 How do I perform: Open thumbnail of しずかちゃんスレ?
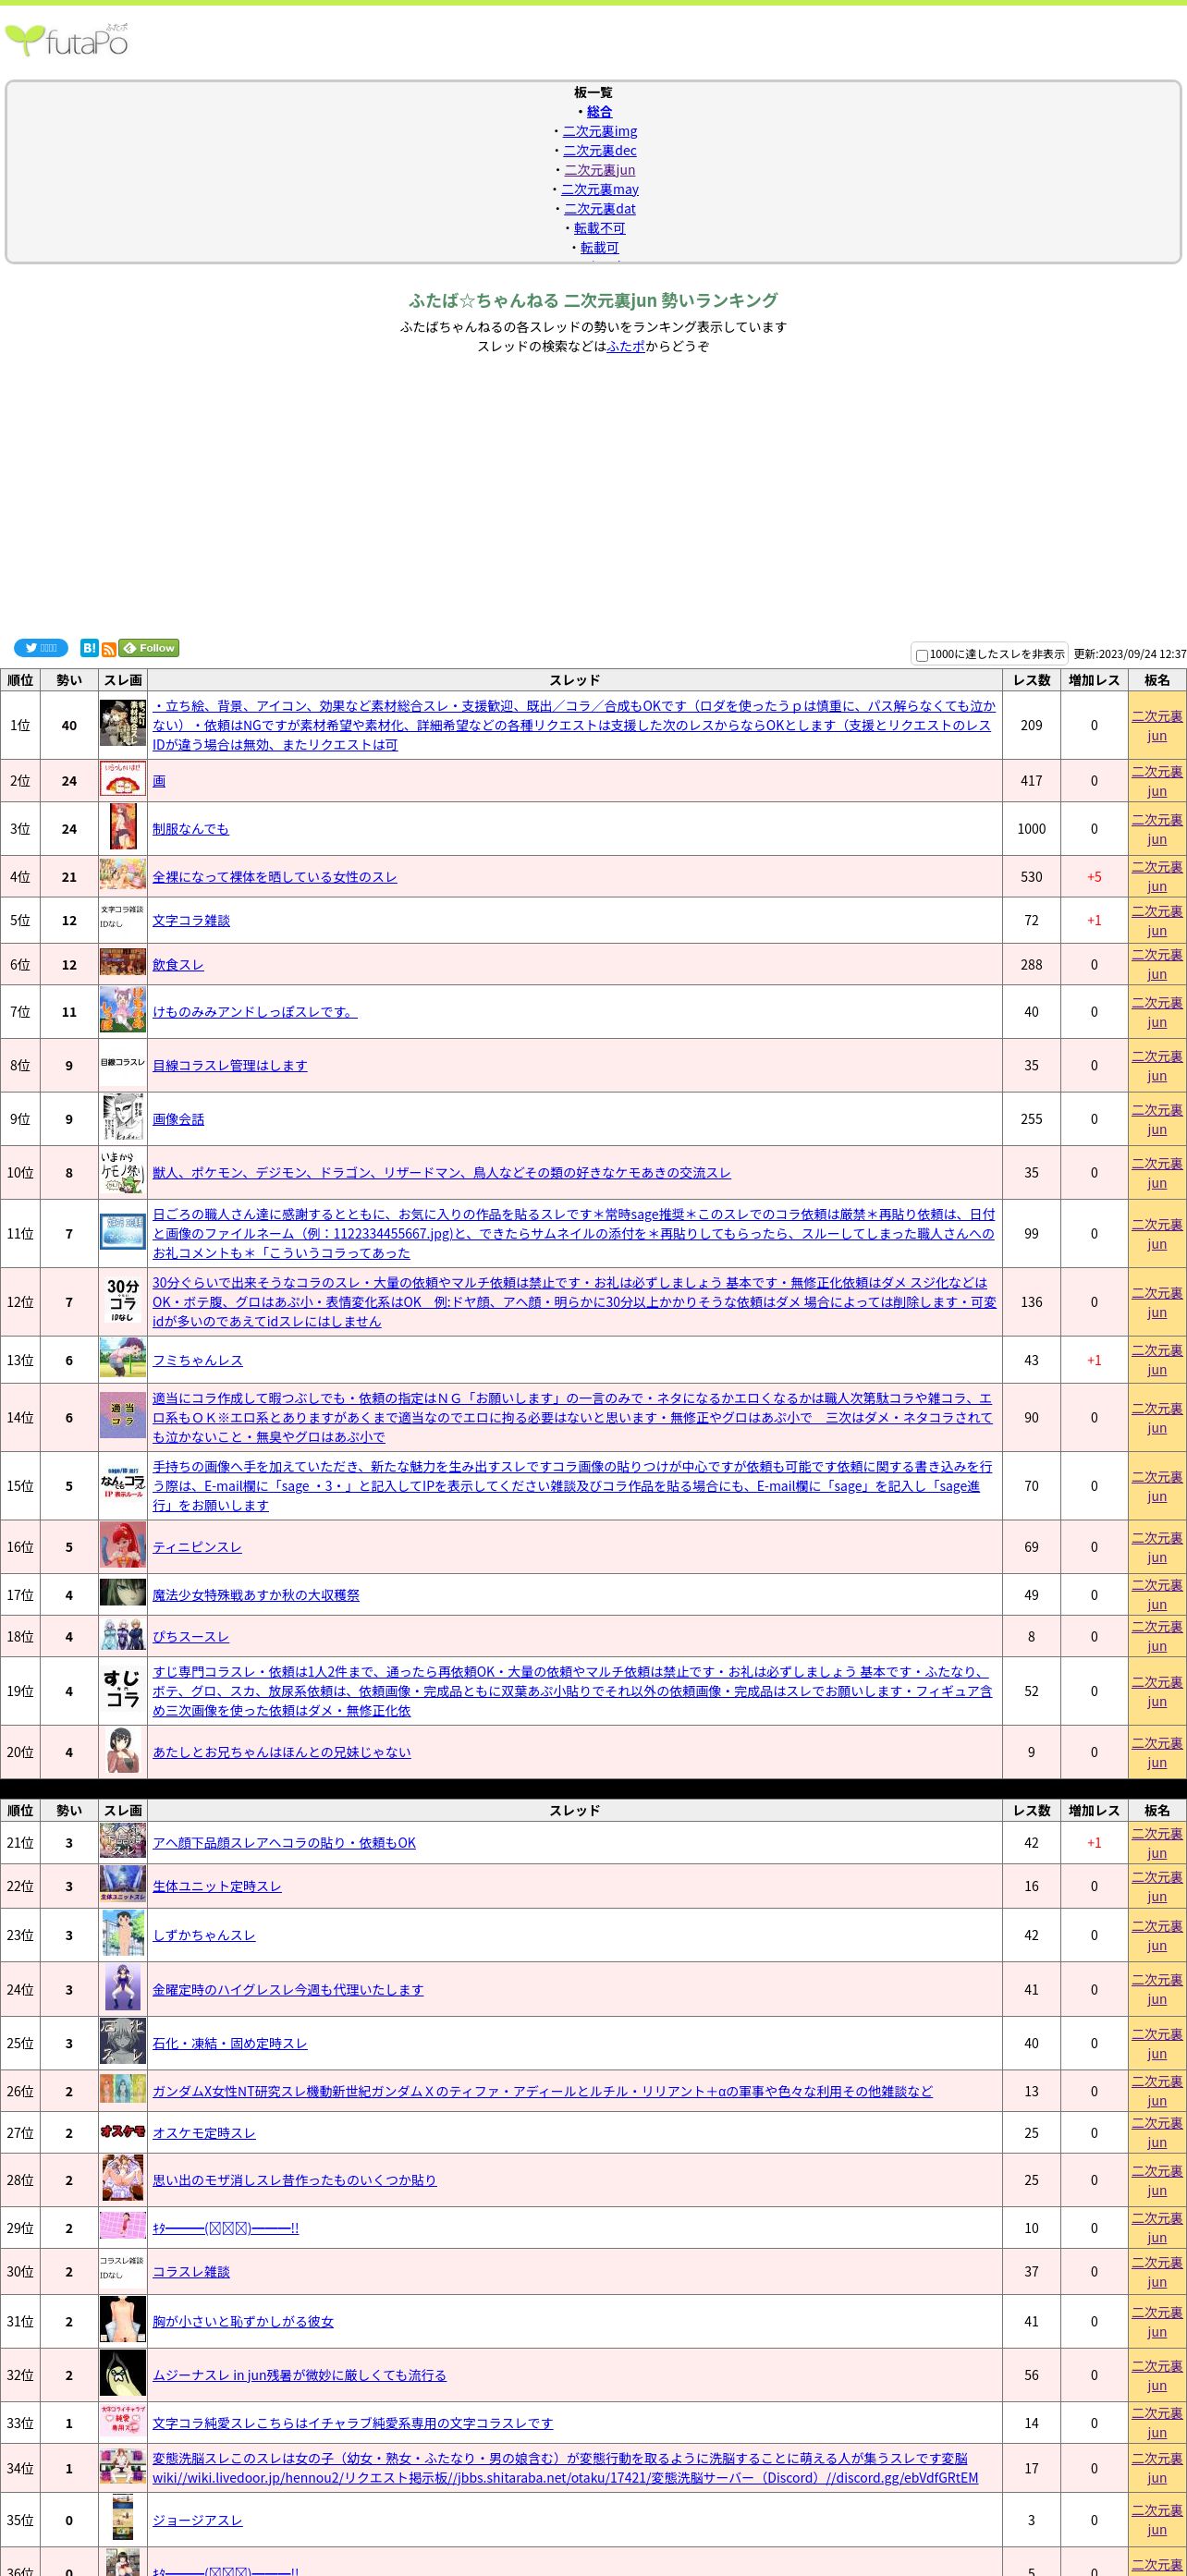123,1934
